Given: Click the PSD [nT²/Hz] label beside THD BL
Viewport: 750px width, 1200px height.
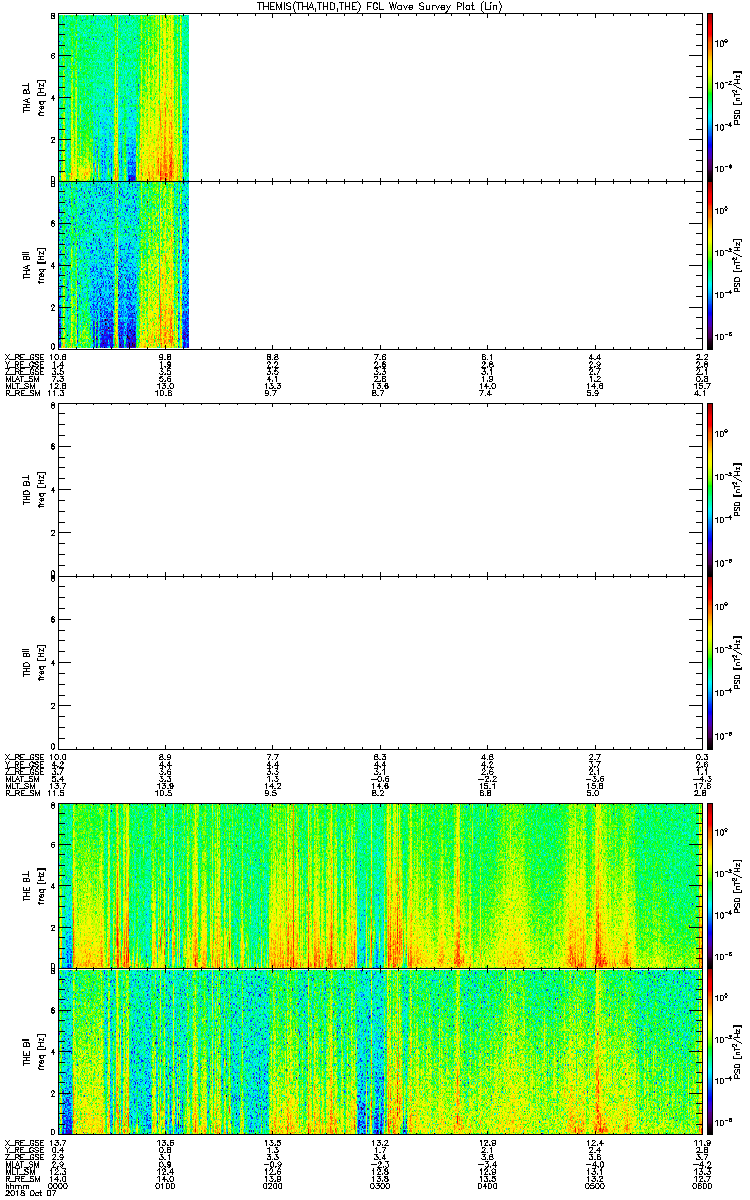Looking at the screenshot, I should click(737, 491).
